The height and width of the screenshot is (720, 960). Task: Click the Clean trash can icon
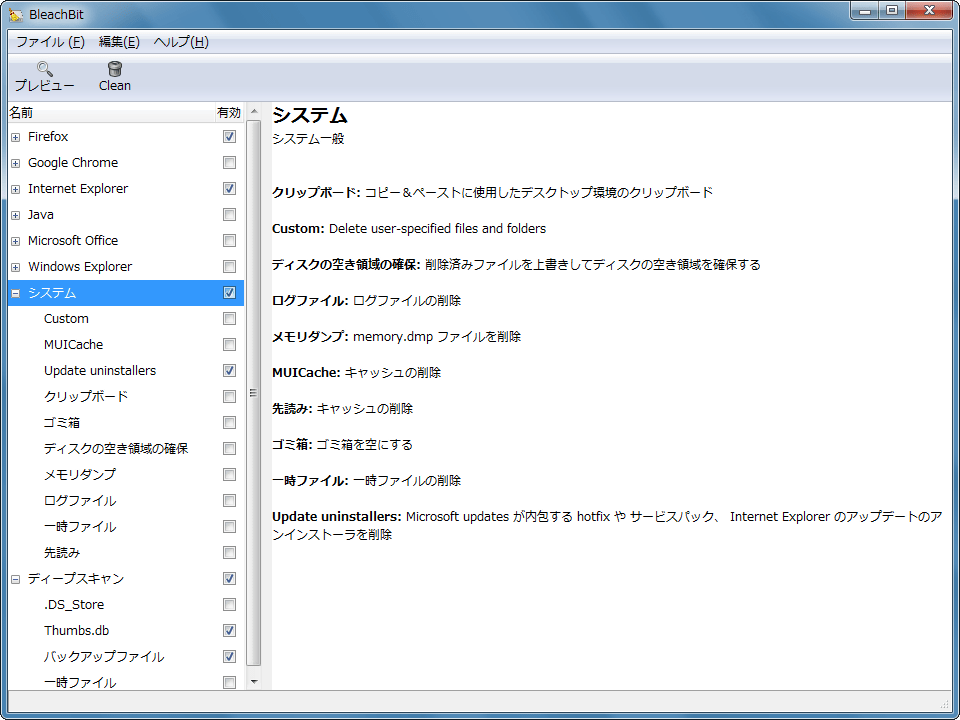click(114, 68)
